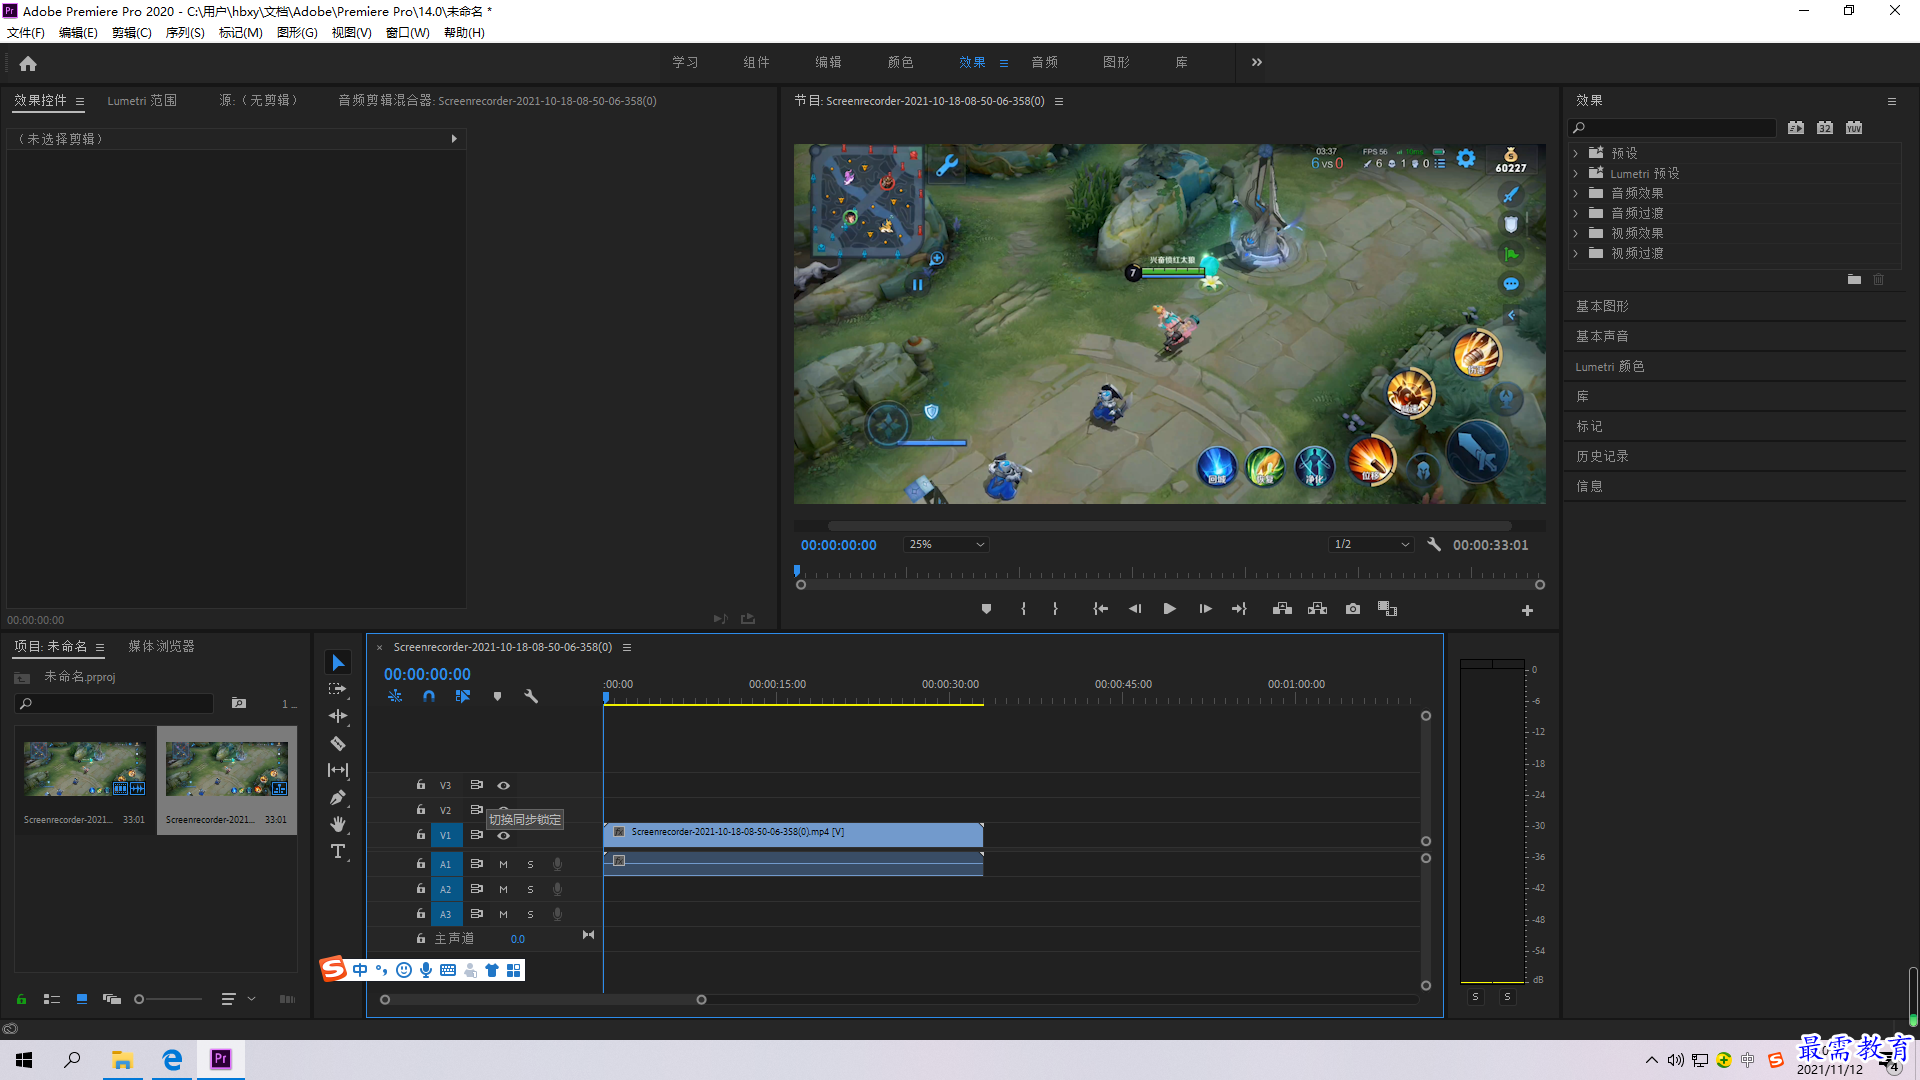Click the effects search field
Screen dimensions: 1920x1080
1672,127
